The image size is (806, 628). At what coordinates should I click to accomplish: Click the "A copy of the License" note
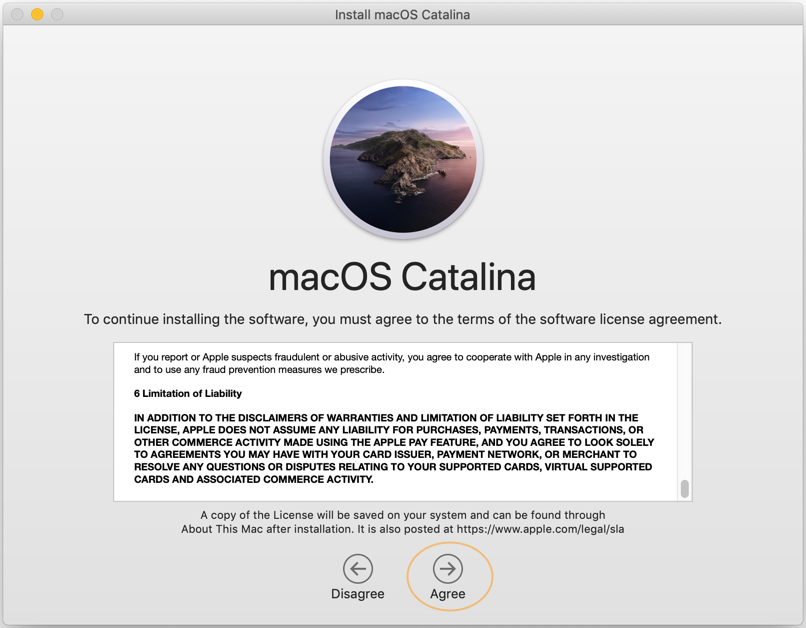402,522
